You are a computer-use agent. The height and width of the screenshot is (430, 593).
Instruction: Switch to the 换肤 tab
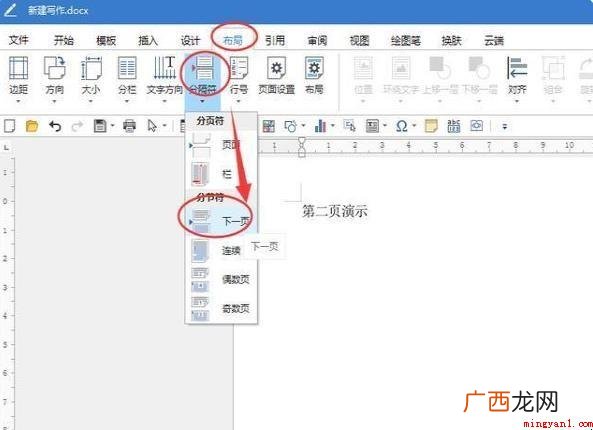(x=452, y=40)
